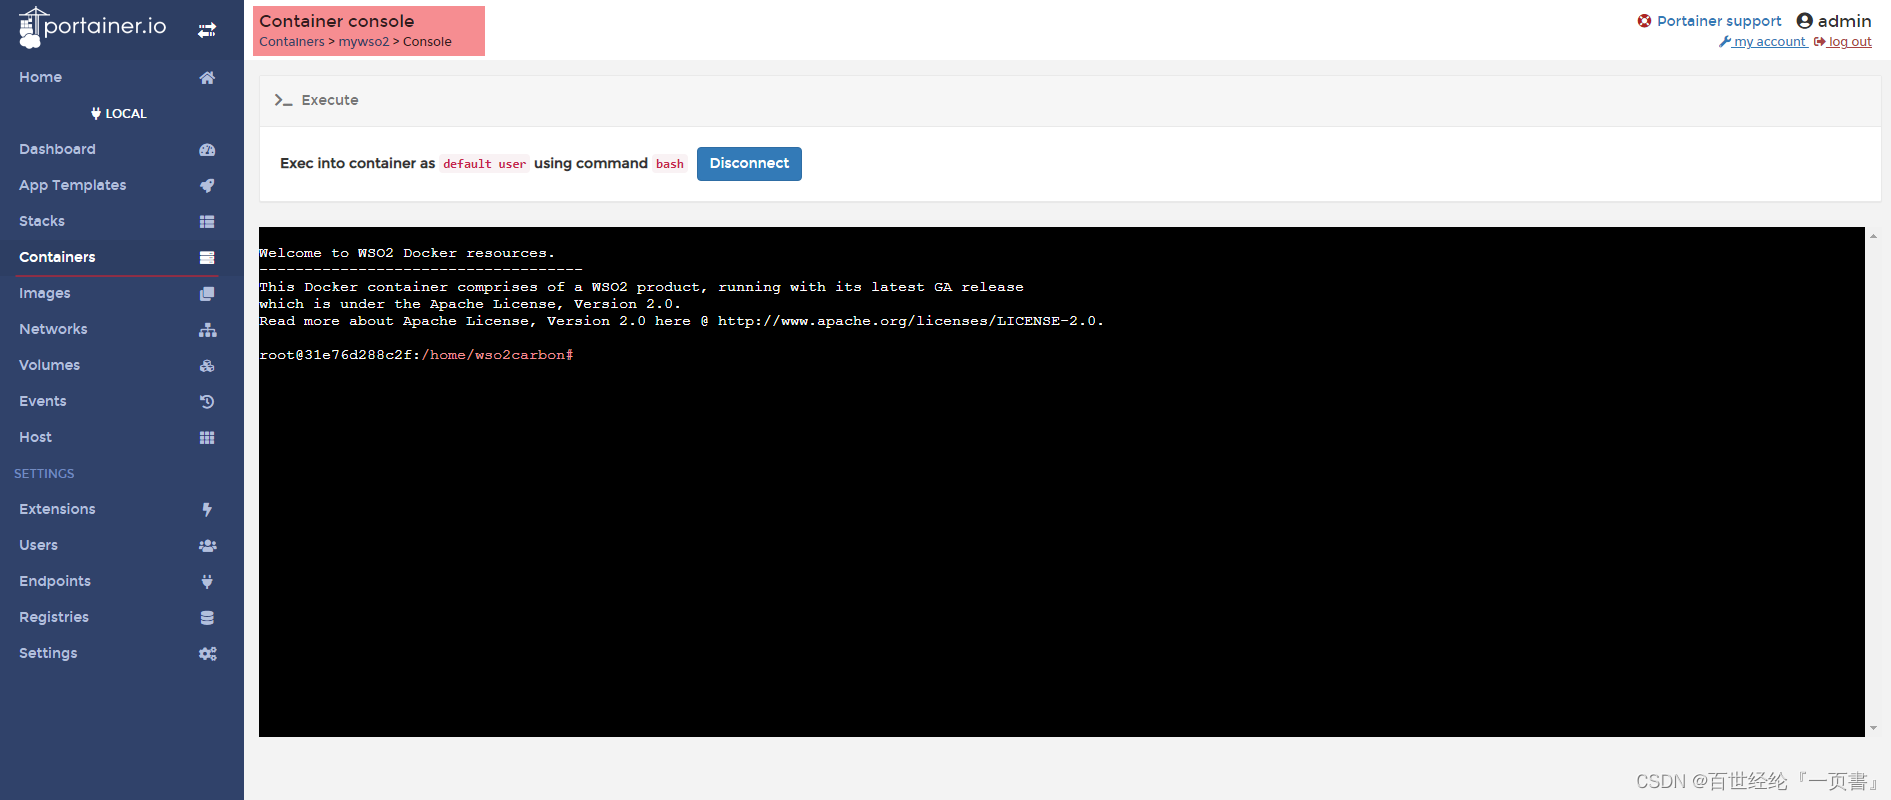1891x800 pixels.
Task: Click the Apache license URL text
Action: tap(910, 321)
